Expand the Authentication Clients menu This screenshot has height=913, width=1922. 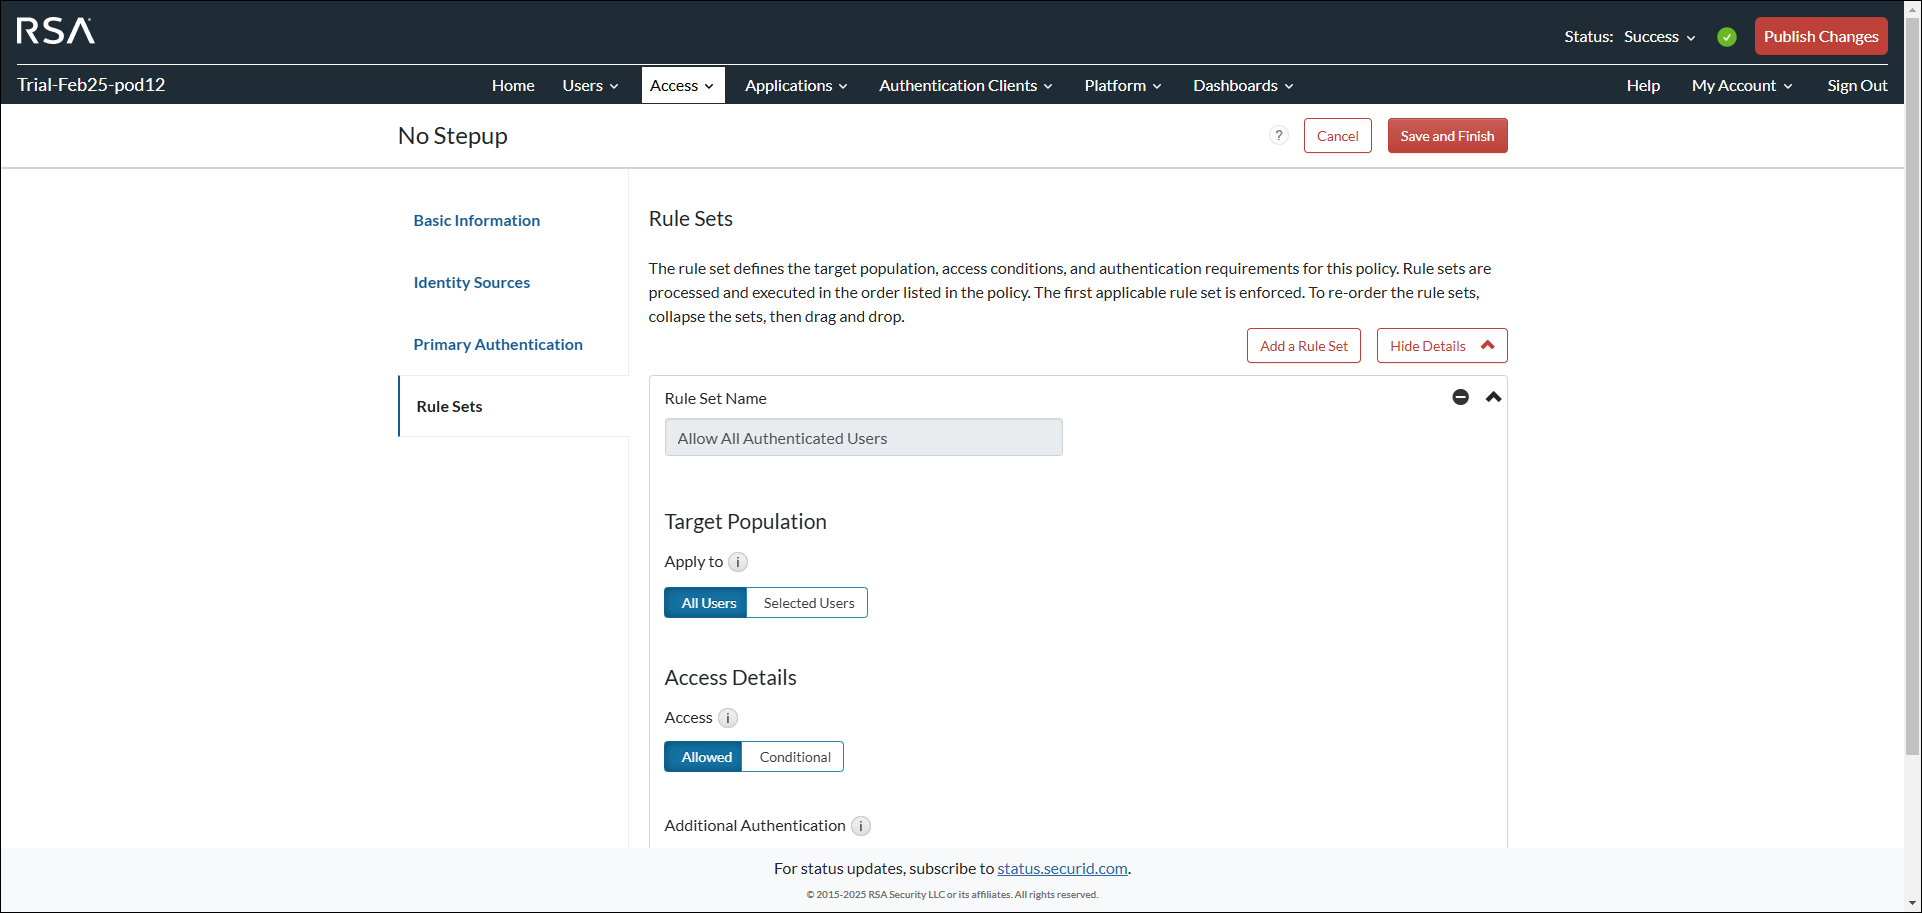965,86
